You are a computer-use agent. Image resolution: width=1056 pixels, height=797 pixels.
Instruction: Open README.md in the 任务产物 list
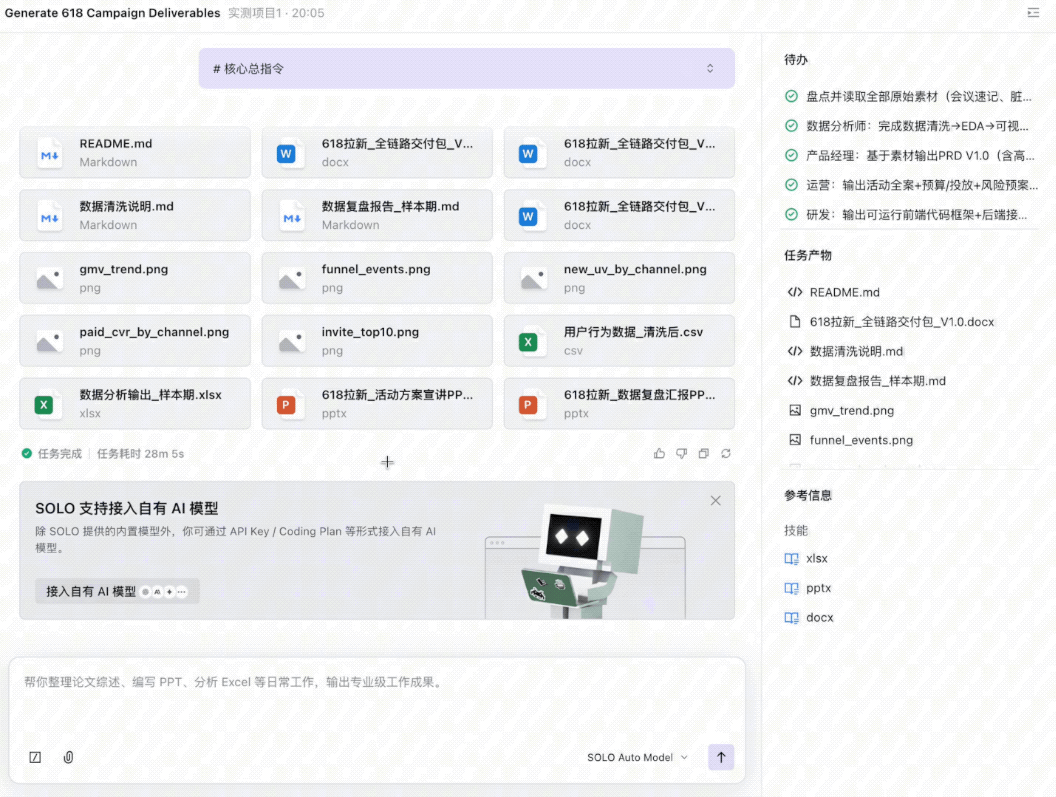844,293
